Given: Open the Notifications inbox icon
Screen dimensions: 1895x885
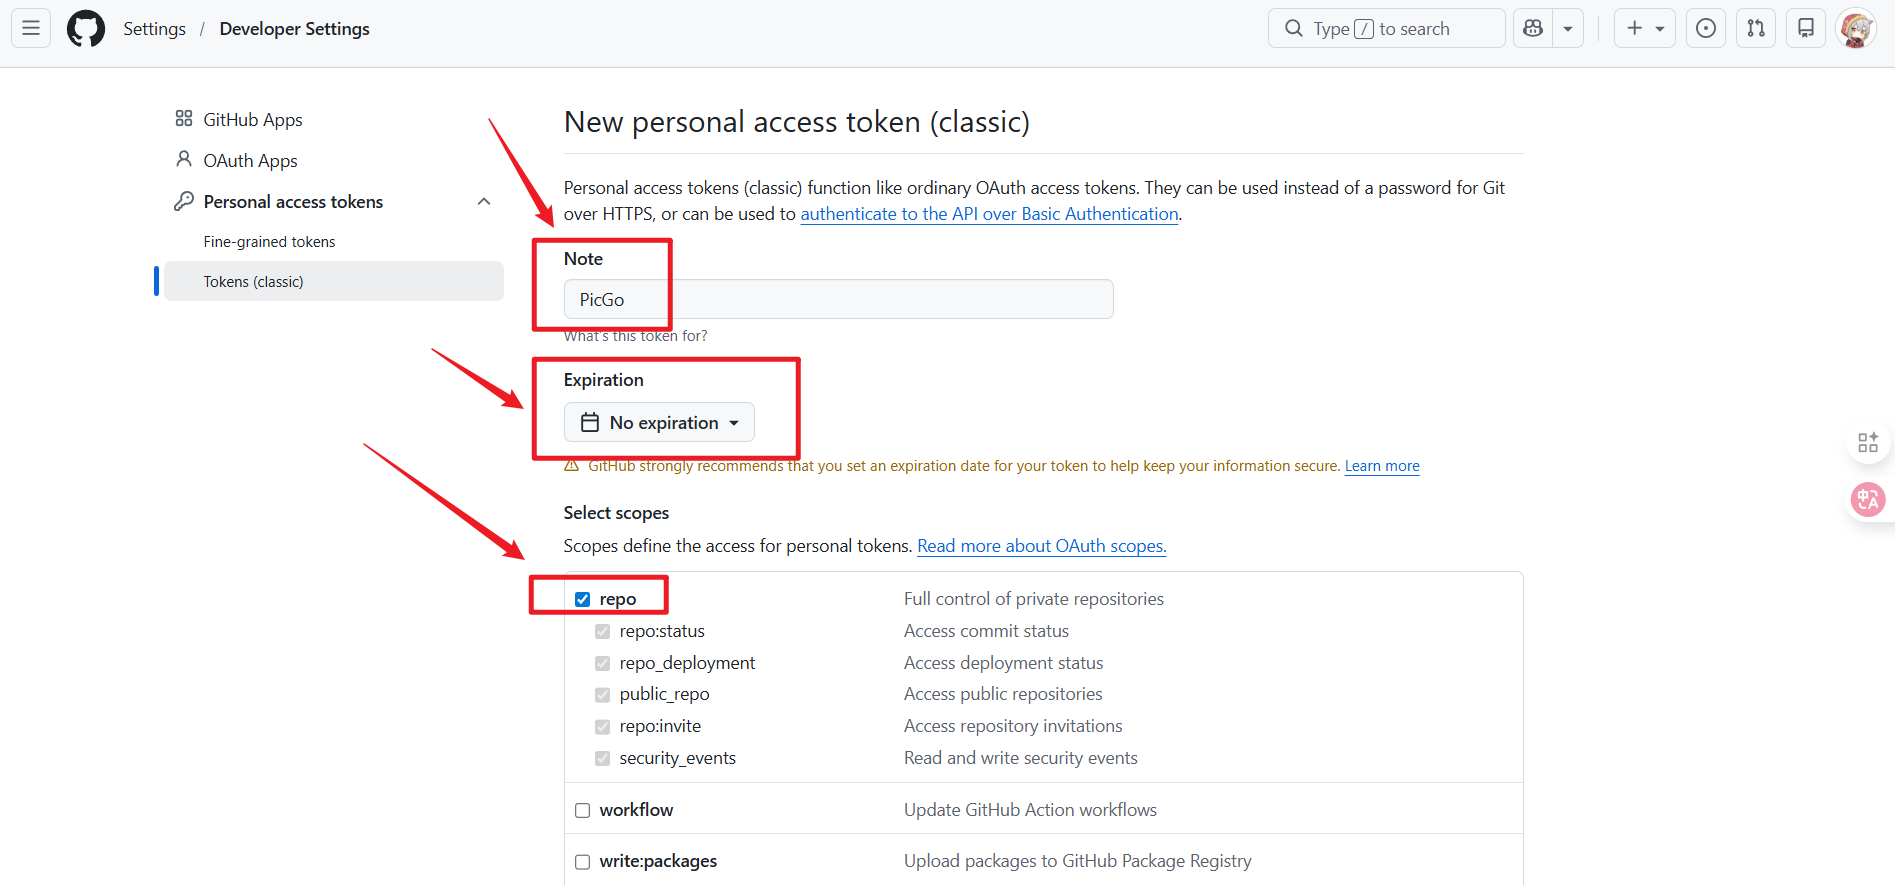Looking at the screenshot, I should tap(1806, 29).
